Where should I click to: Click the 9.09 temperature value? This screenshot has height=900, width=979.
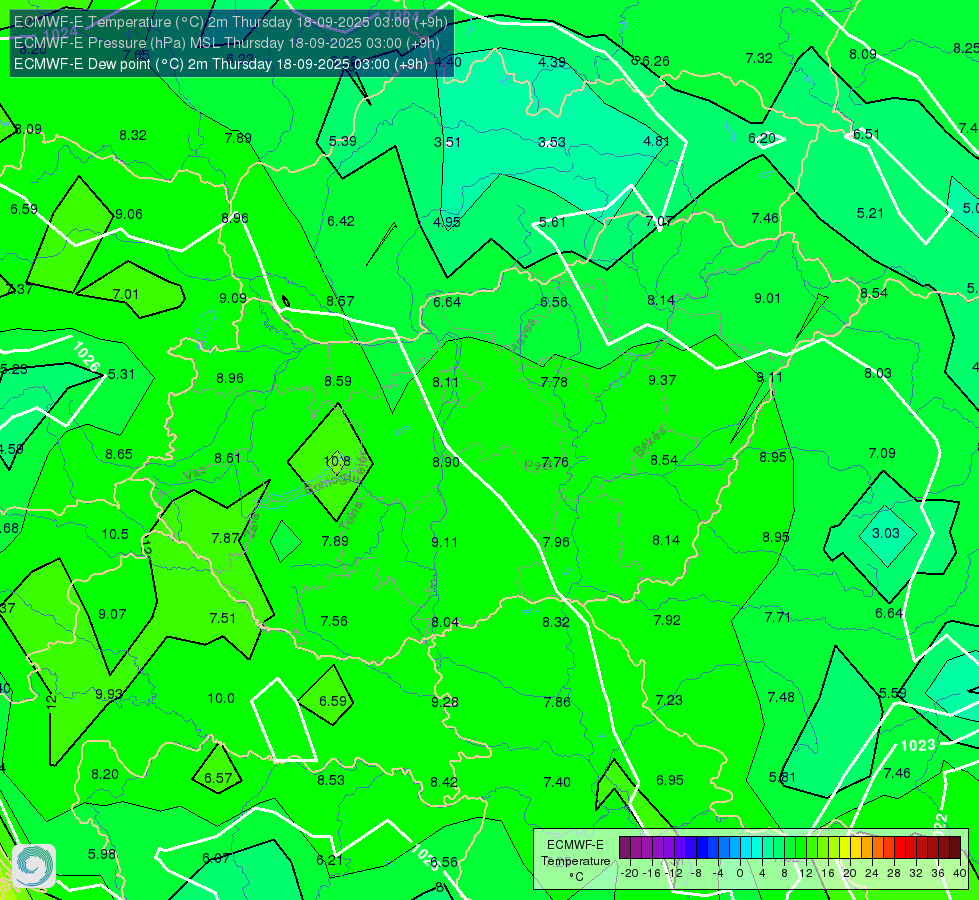(x=233, y=298)
